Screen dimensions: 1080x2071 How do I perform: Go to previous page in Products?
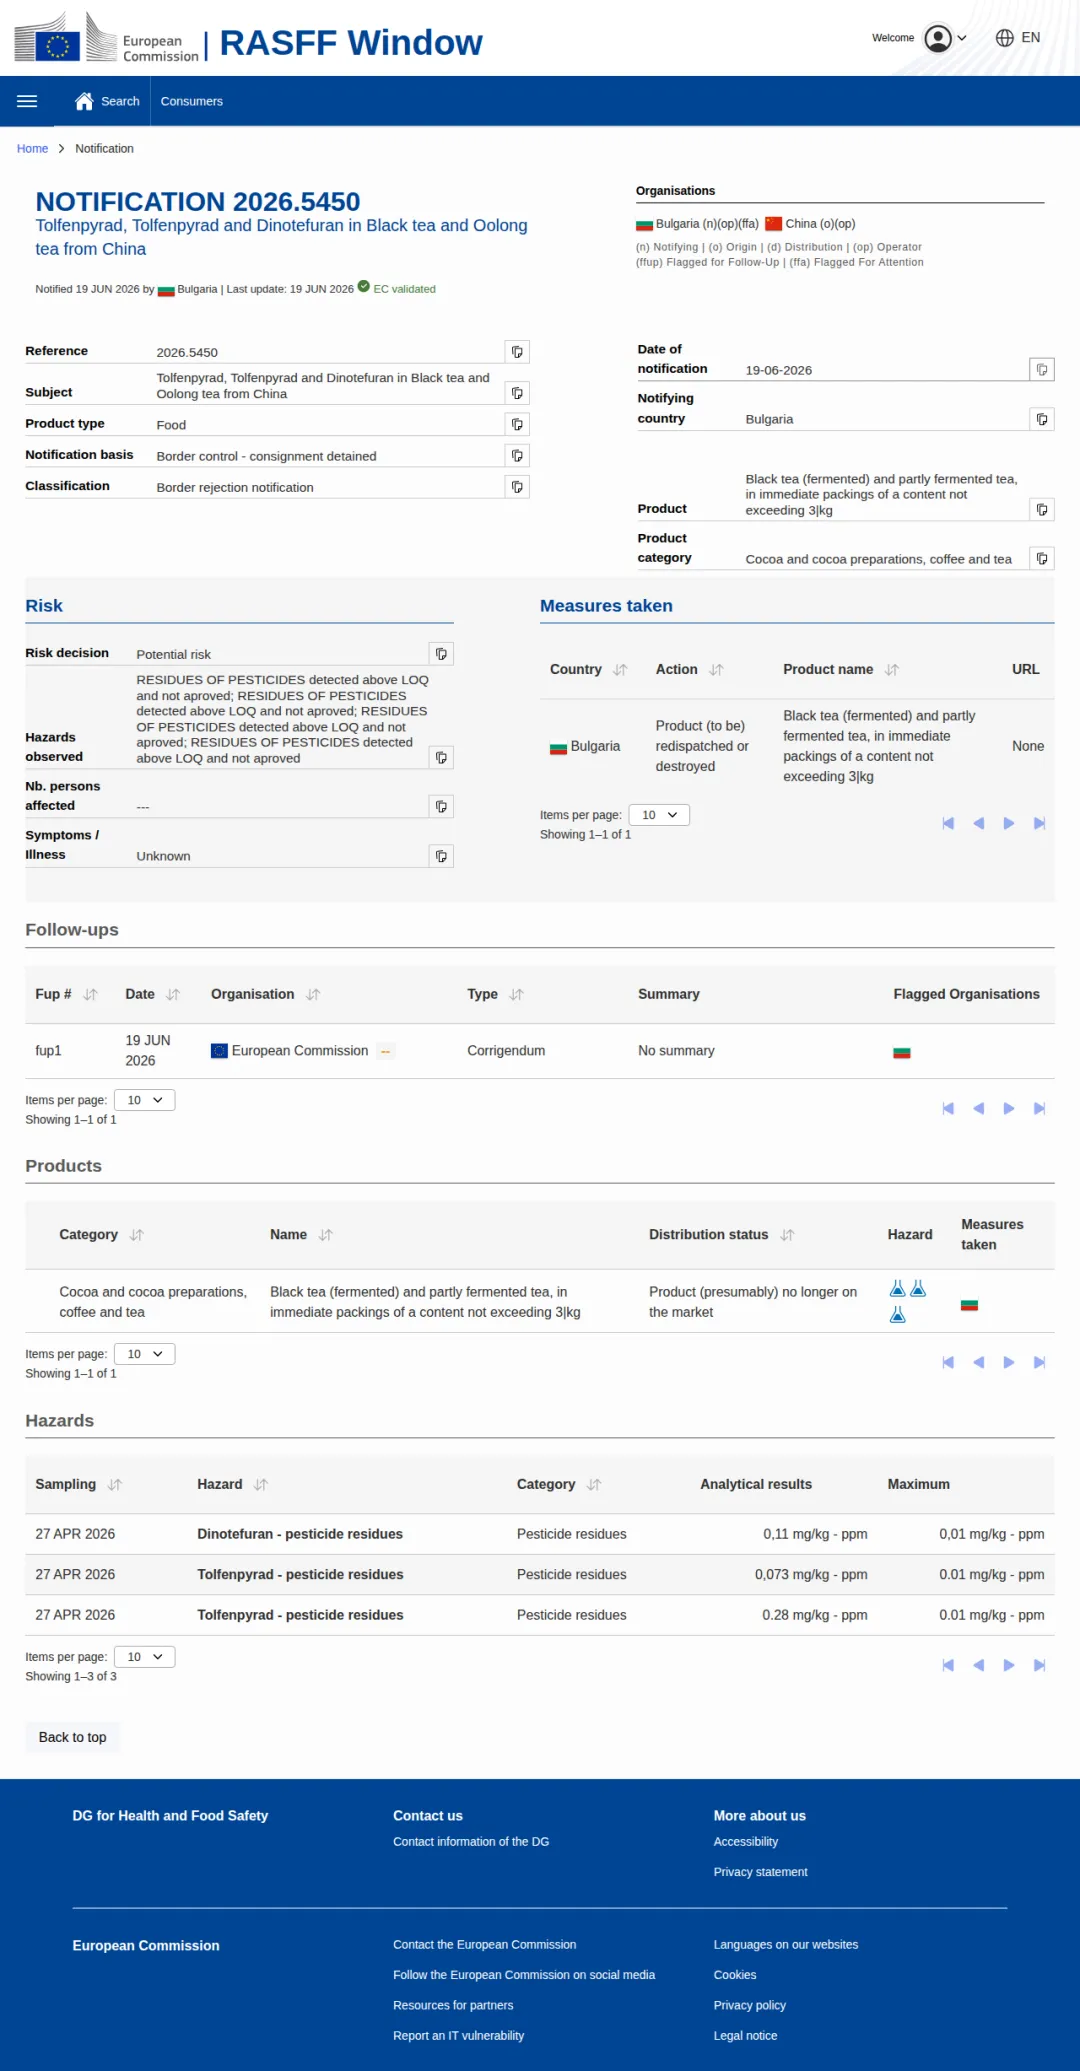point(978,1362)
